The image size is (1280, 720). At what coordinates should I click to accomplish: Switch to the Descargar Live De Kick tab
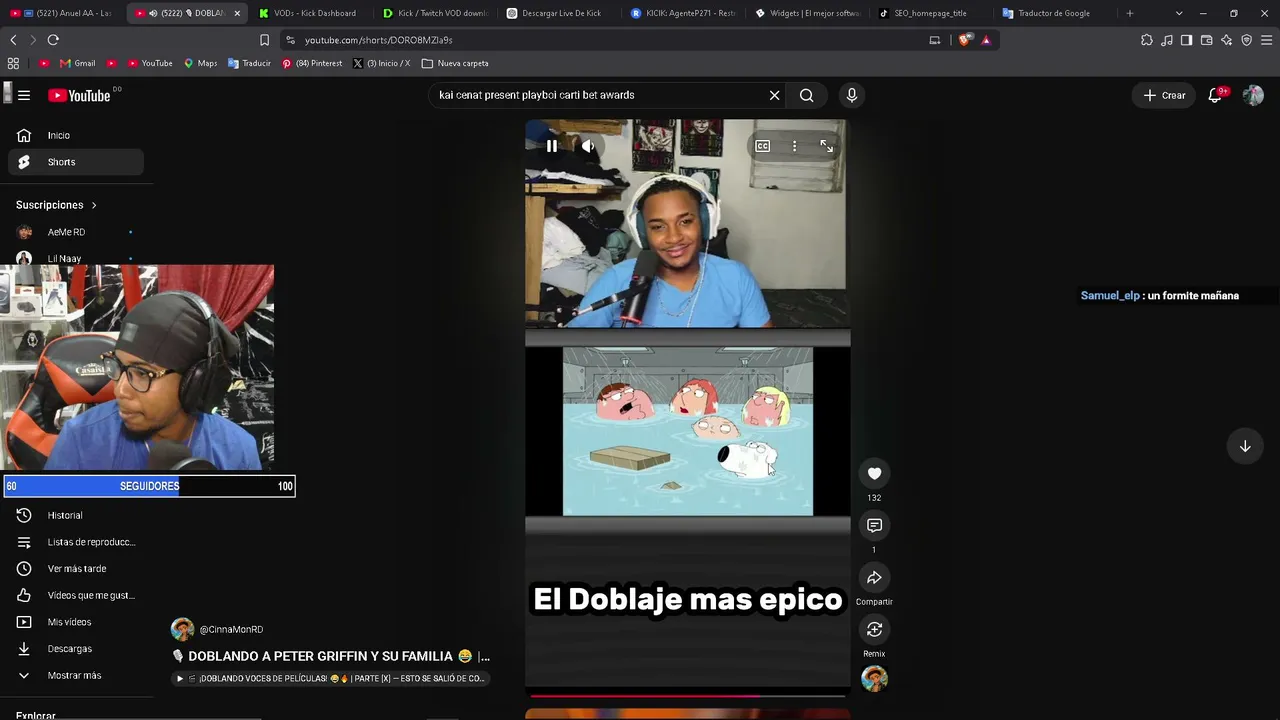(x=559, y=13)
